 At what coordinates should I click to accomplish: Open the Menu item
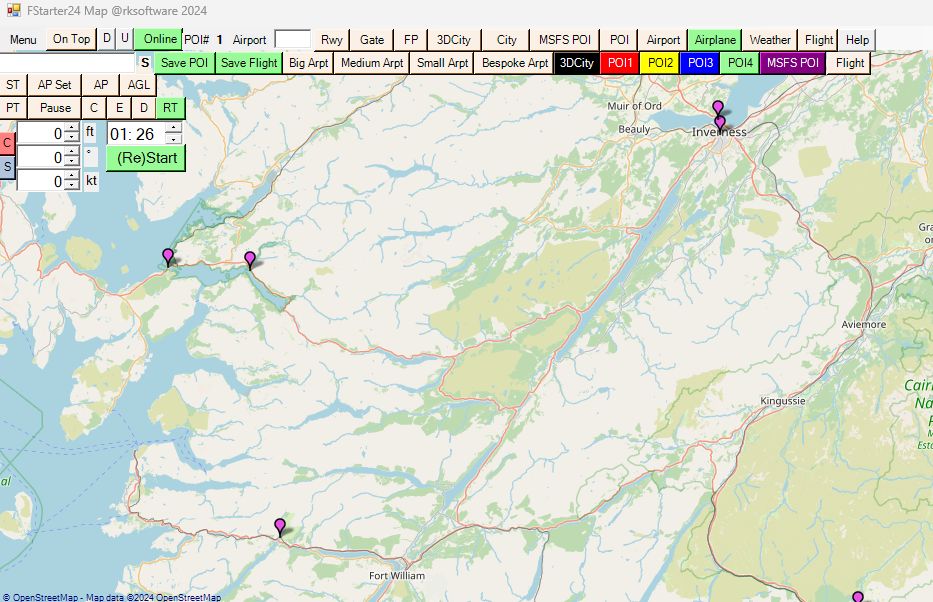(23, 40)
